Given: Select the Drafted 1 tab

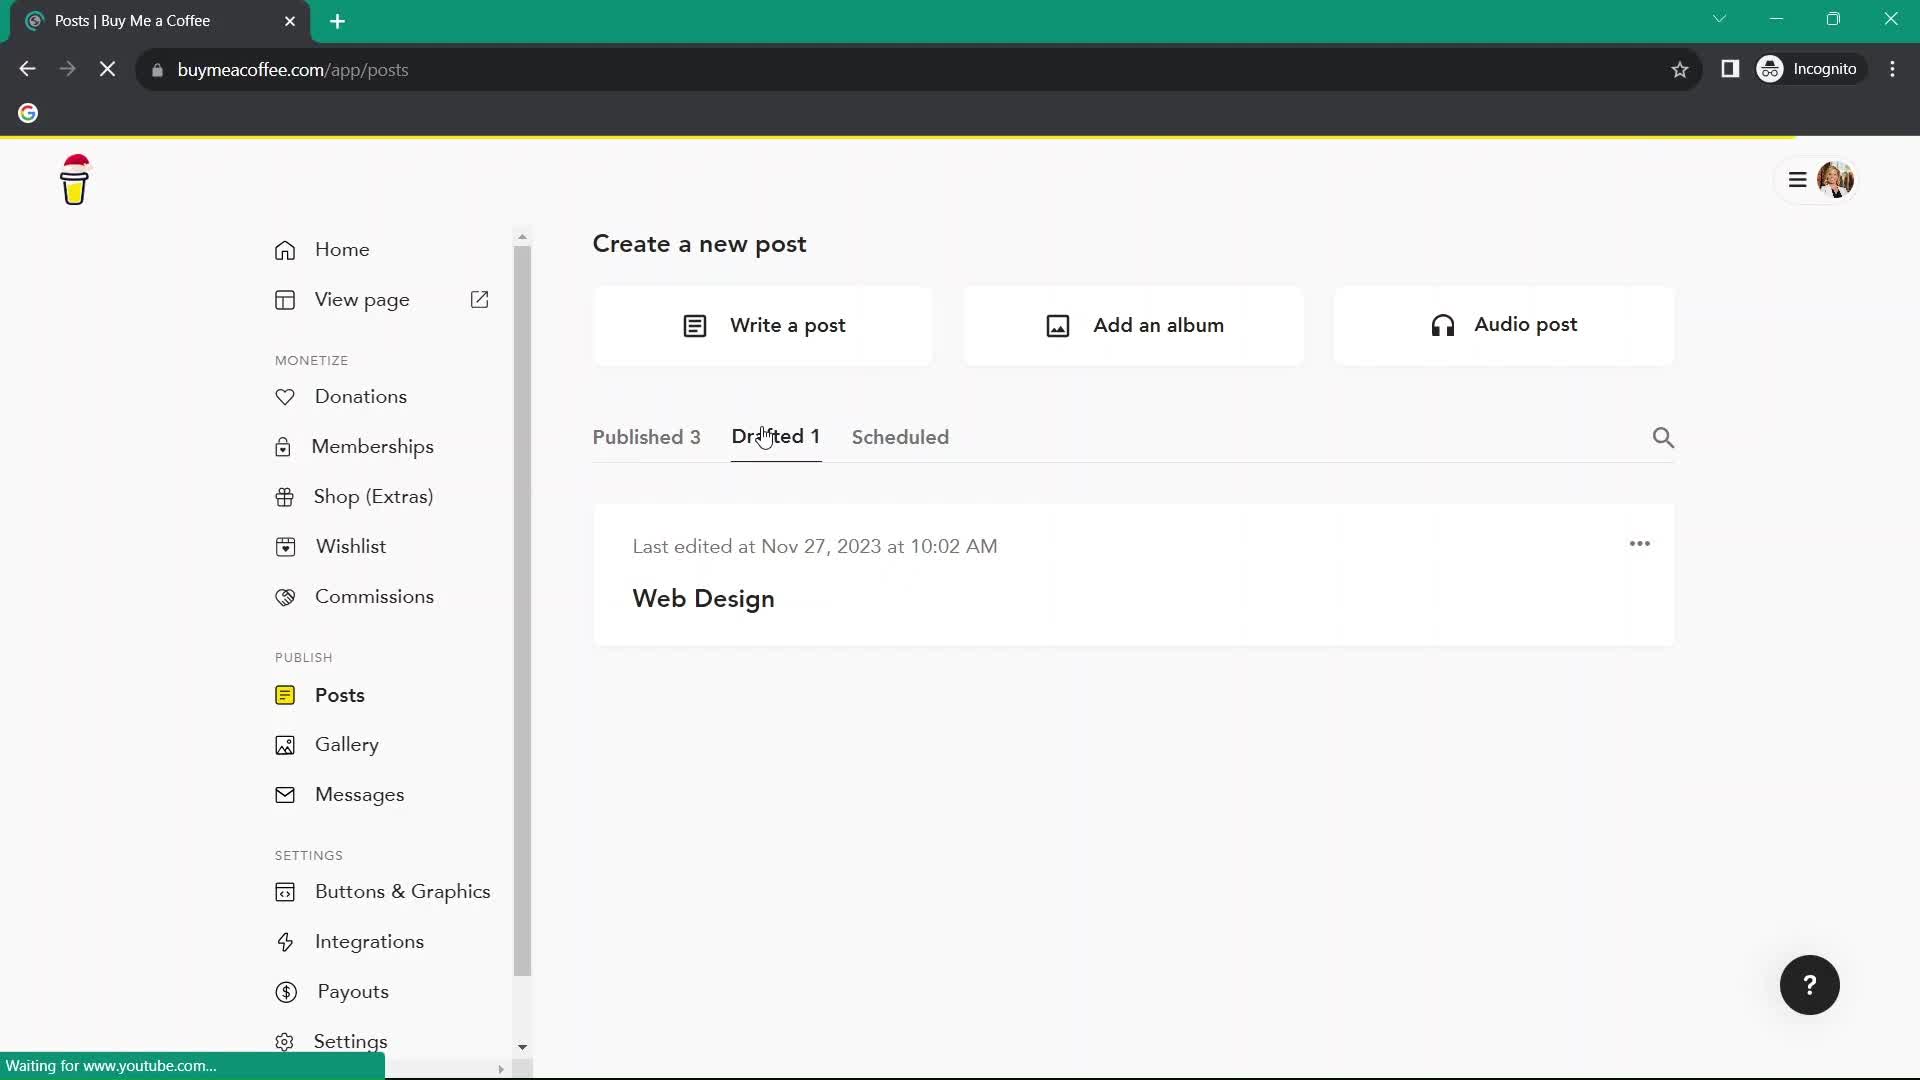Looking at the screenshot, I should tap(777, 436).
